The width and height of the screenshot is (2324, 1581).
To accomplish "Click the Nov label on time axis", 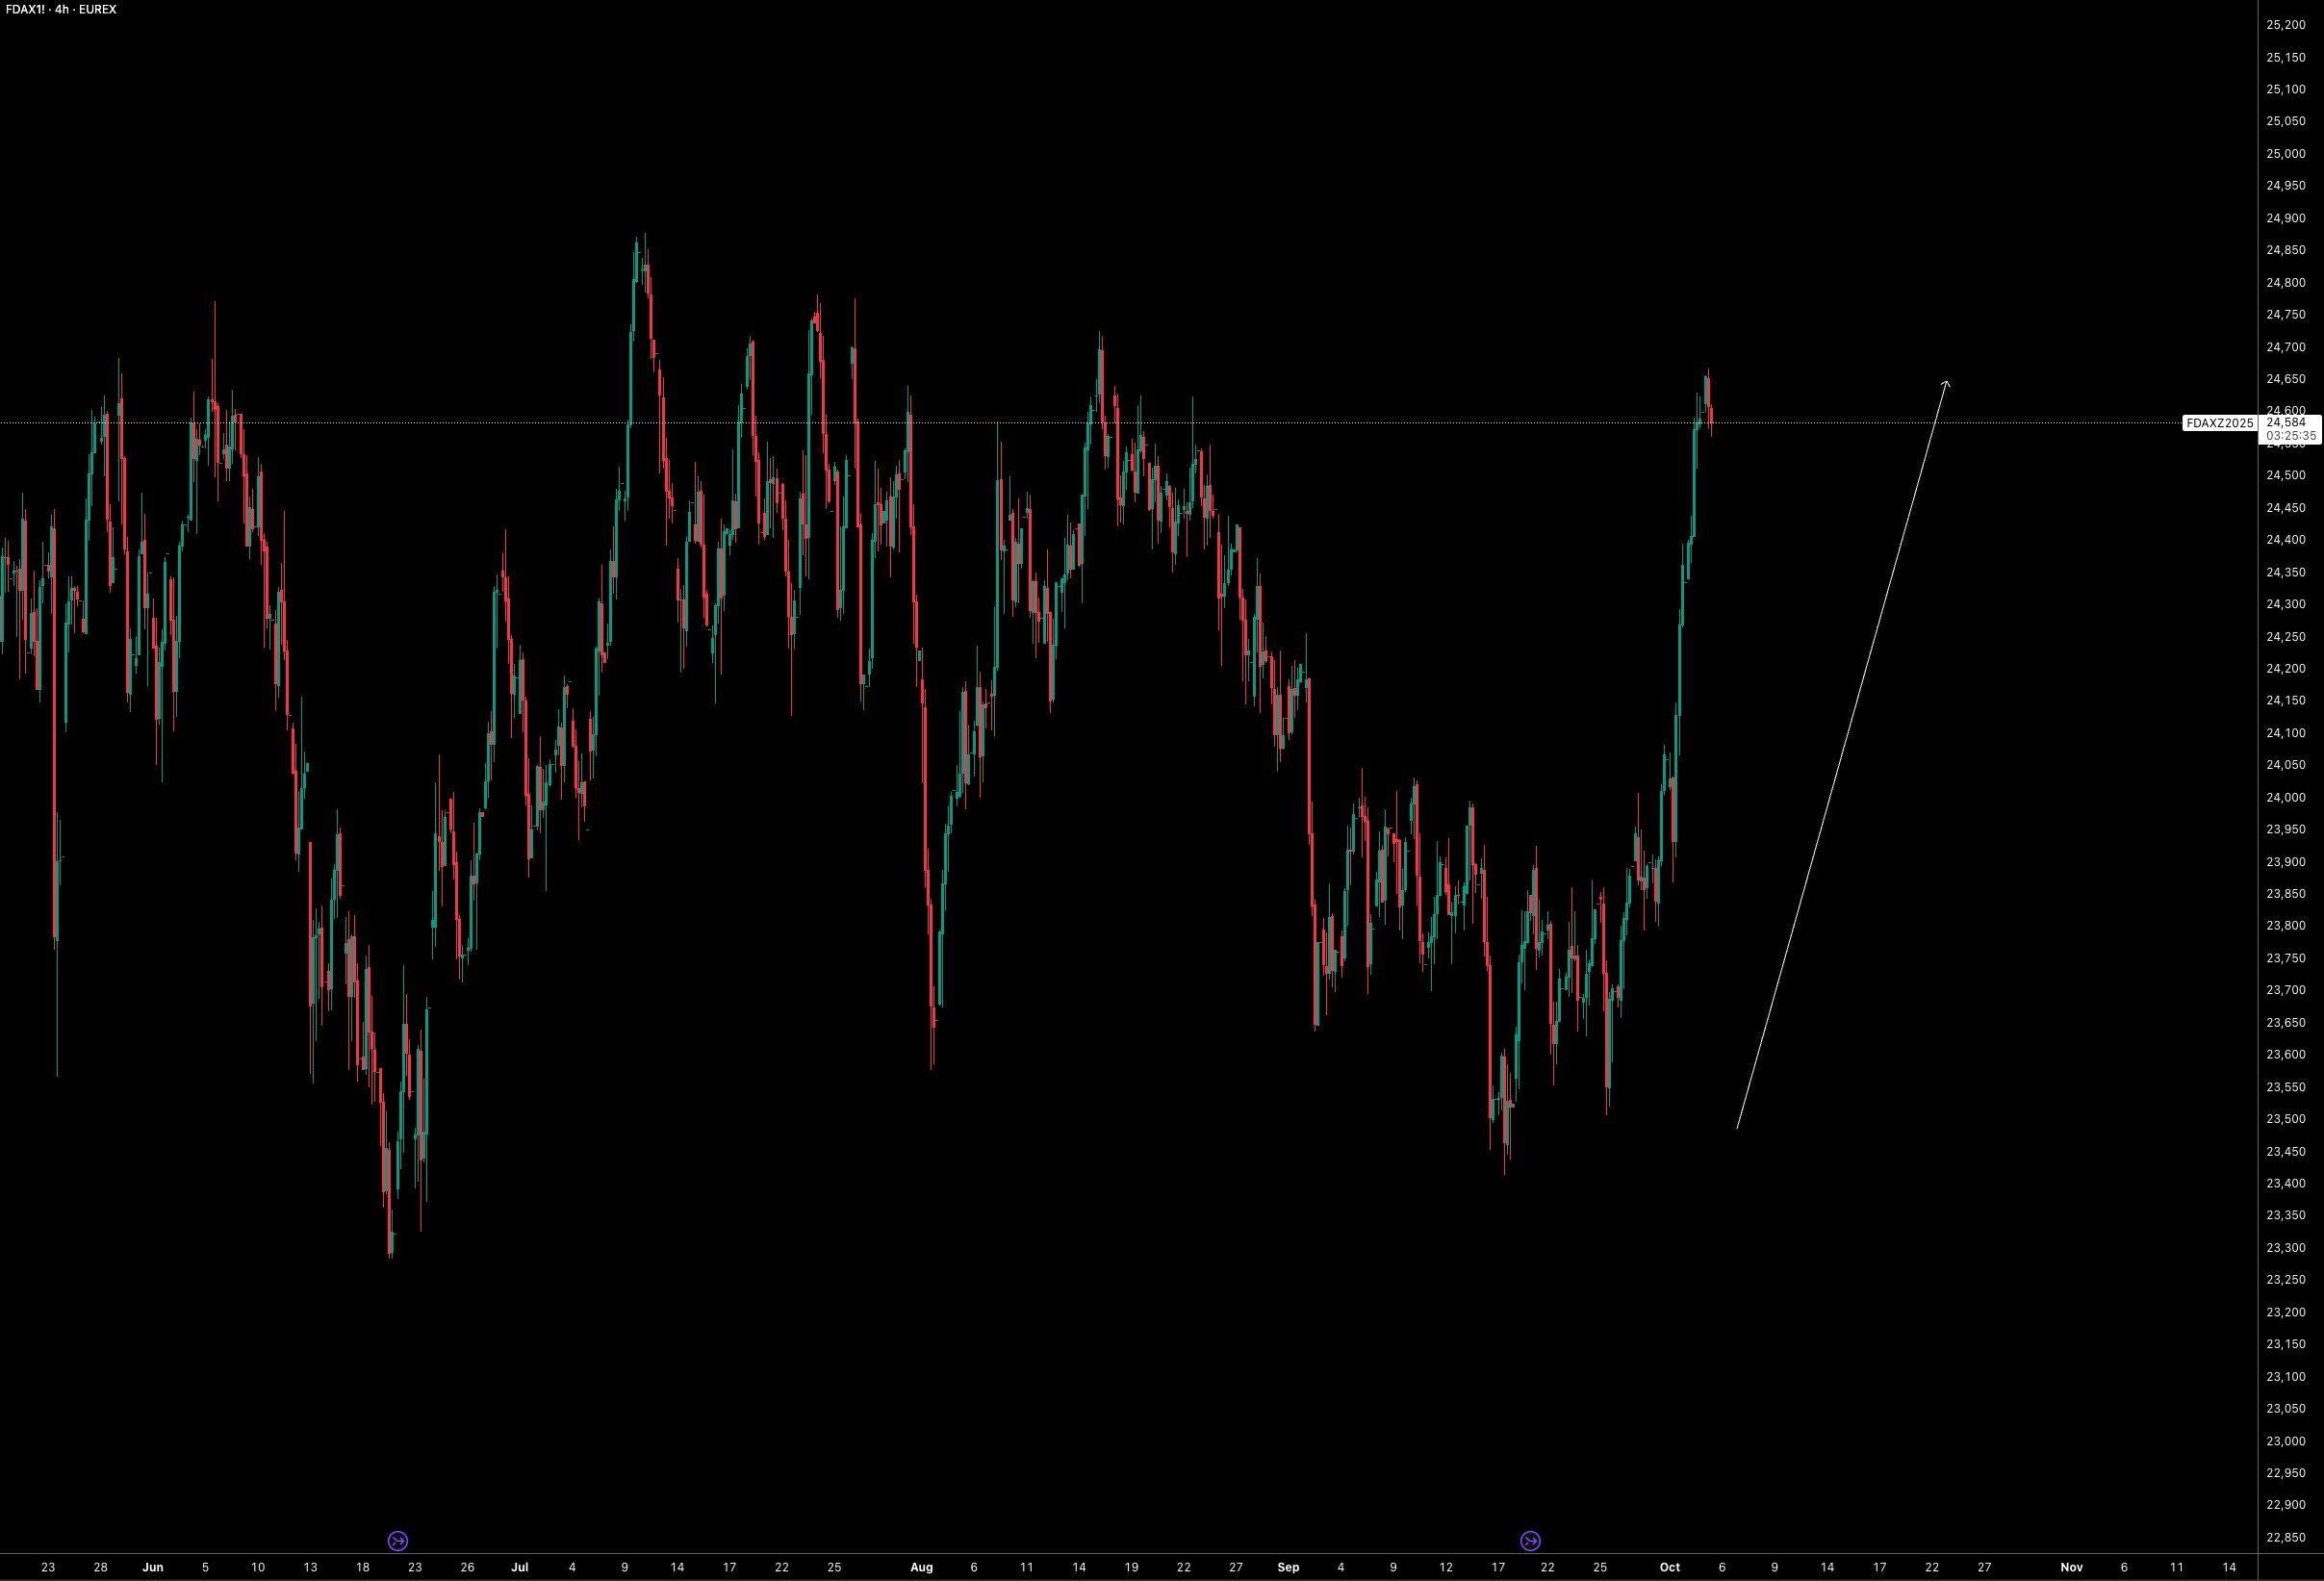I will pyautogui.click(x=2071, y=1567).
